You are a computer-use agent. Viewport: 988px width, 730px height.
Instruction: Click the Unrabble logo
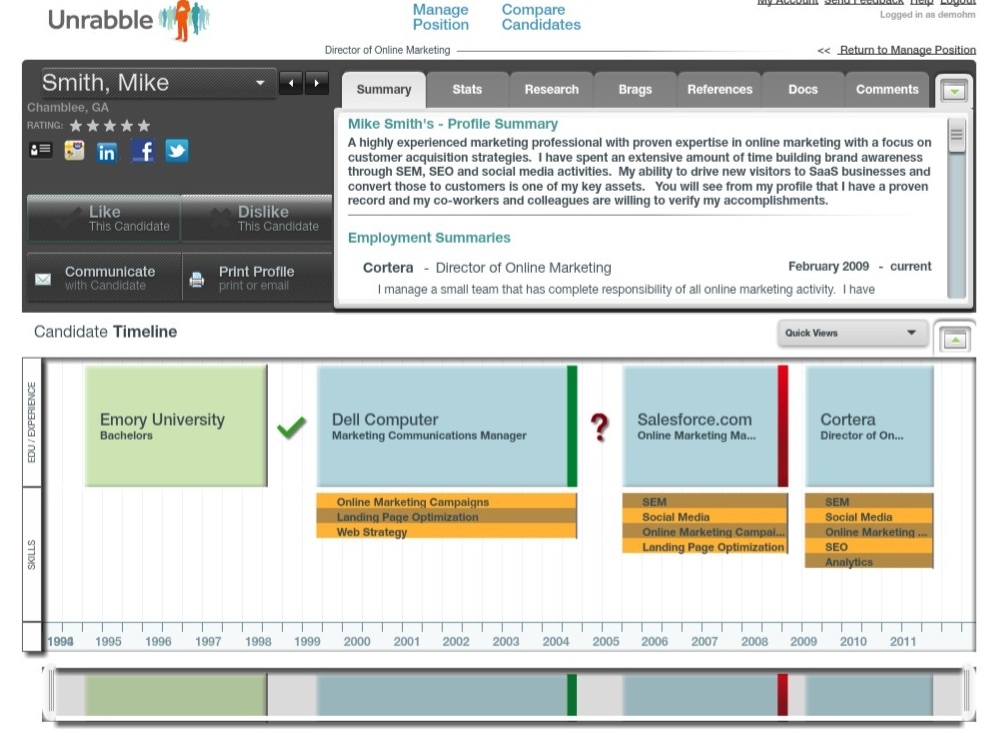(129, 20)
